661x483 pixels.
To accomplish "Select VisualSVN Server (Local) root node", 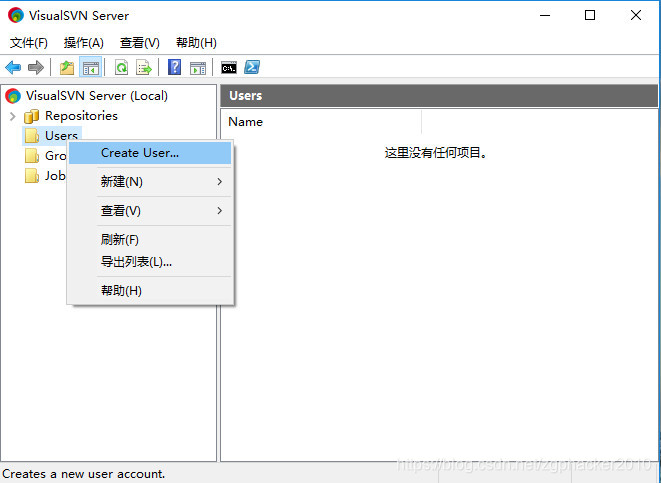I will [97, 96].
